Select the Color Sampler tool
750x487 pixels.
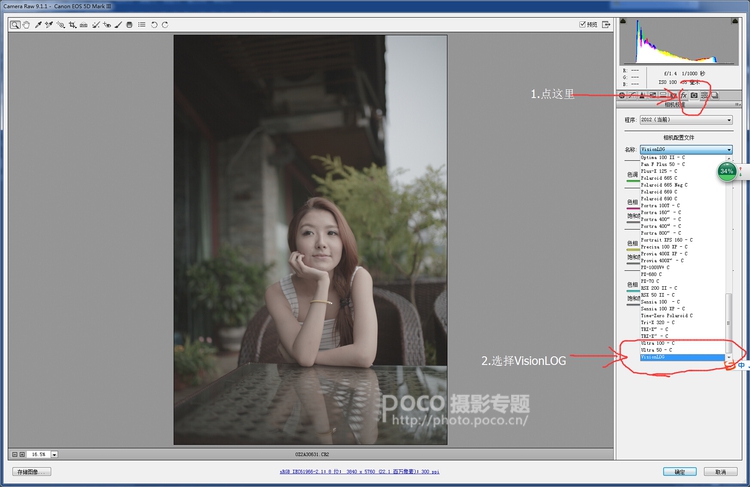[49, 24]
